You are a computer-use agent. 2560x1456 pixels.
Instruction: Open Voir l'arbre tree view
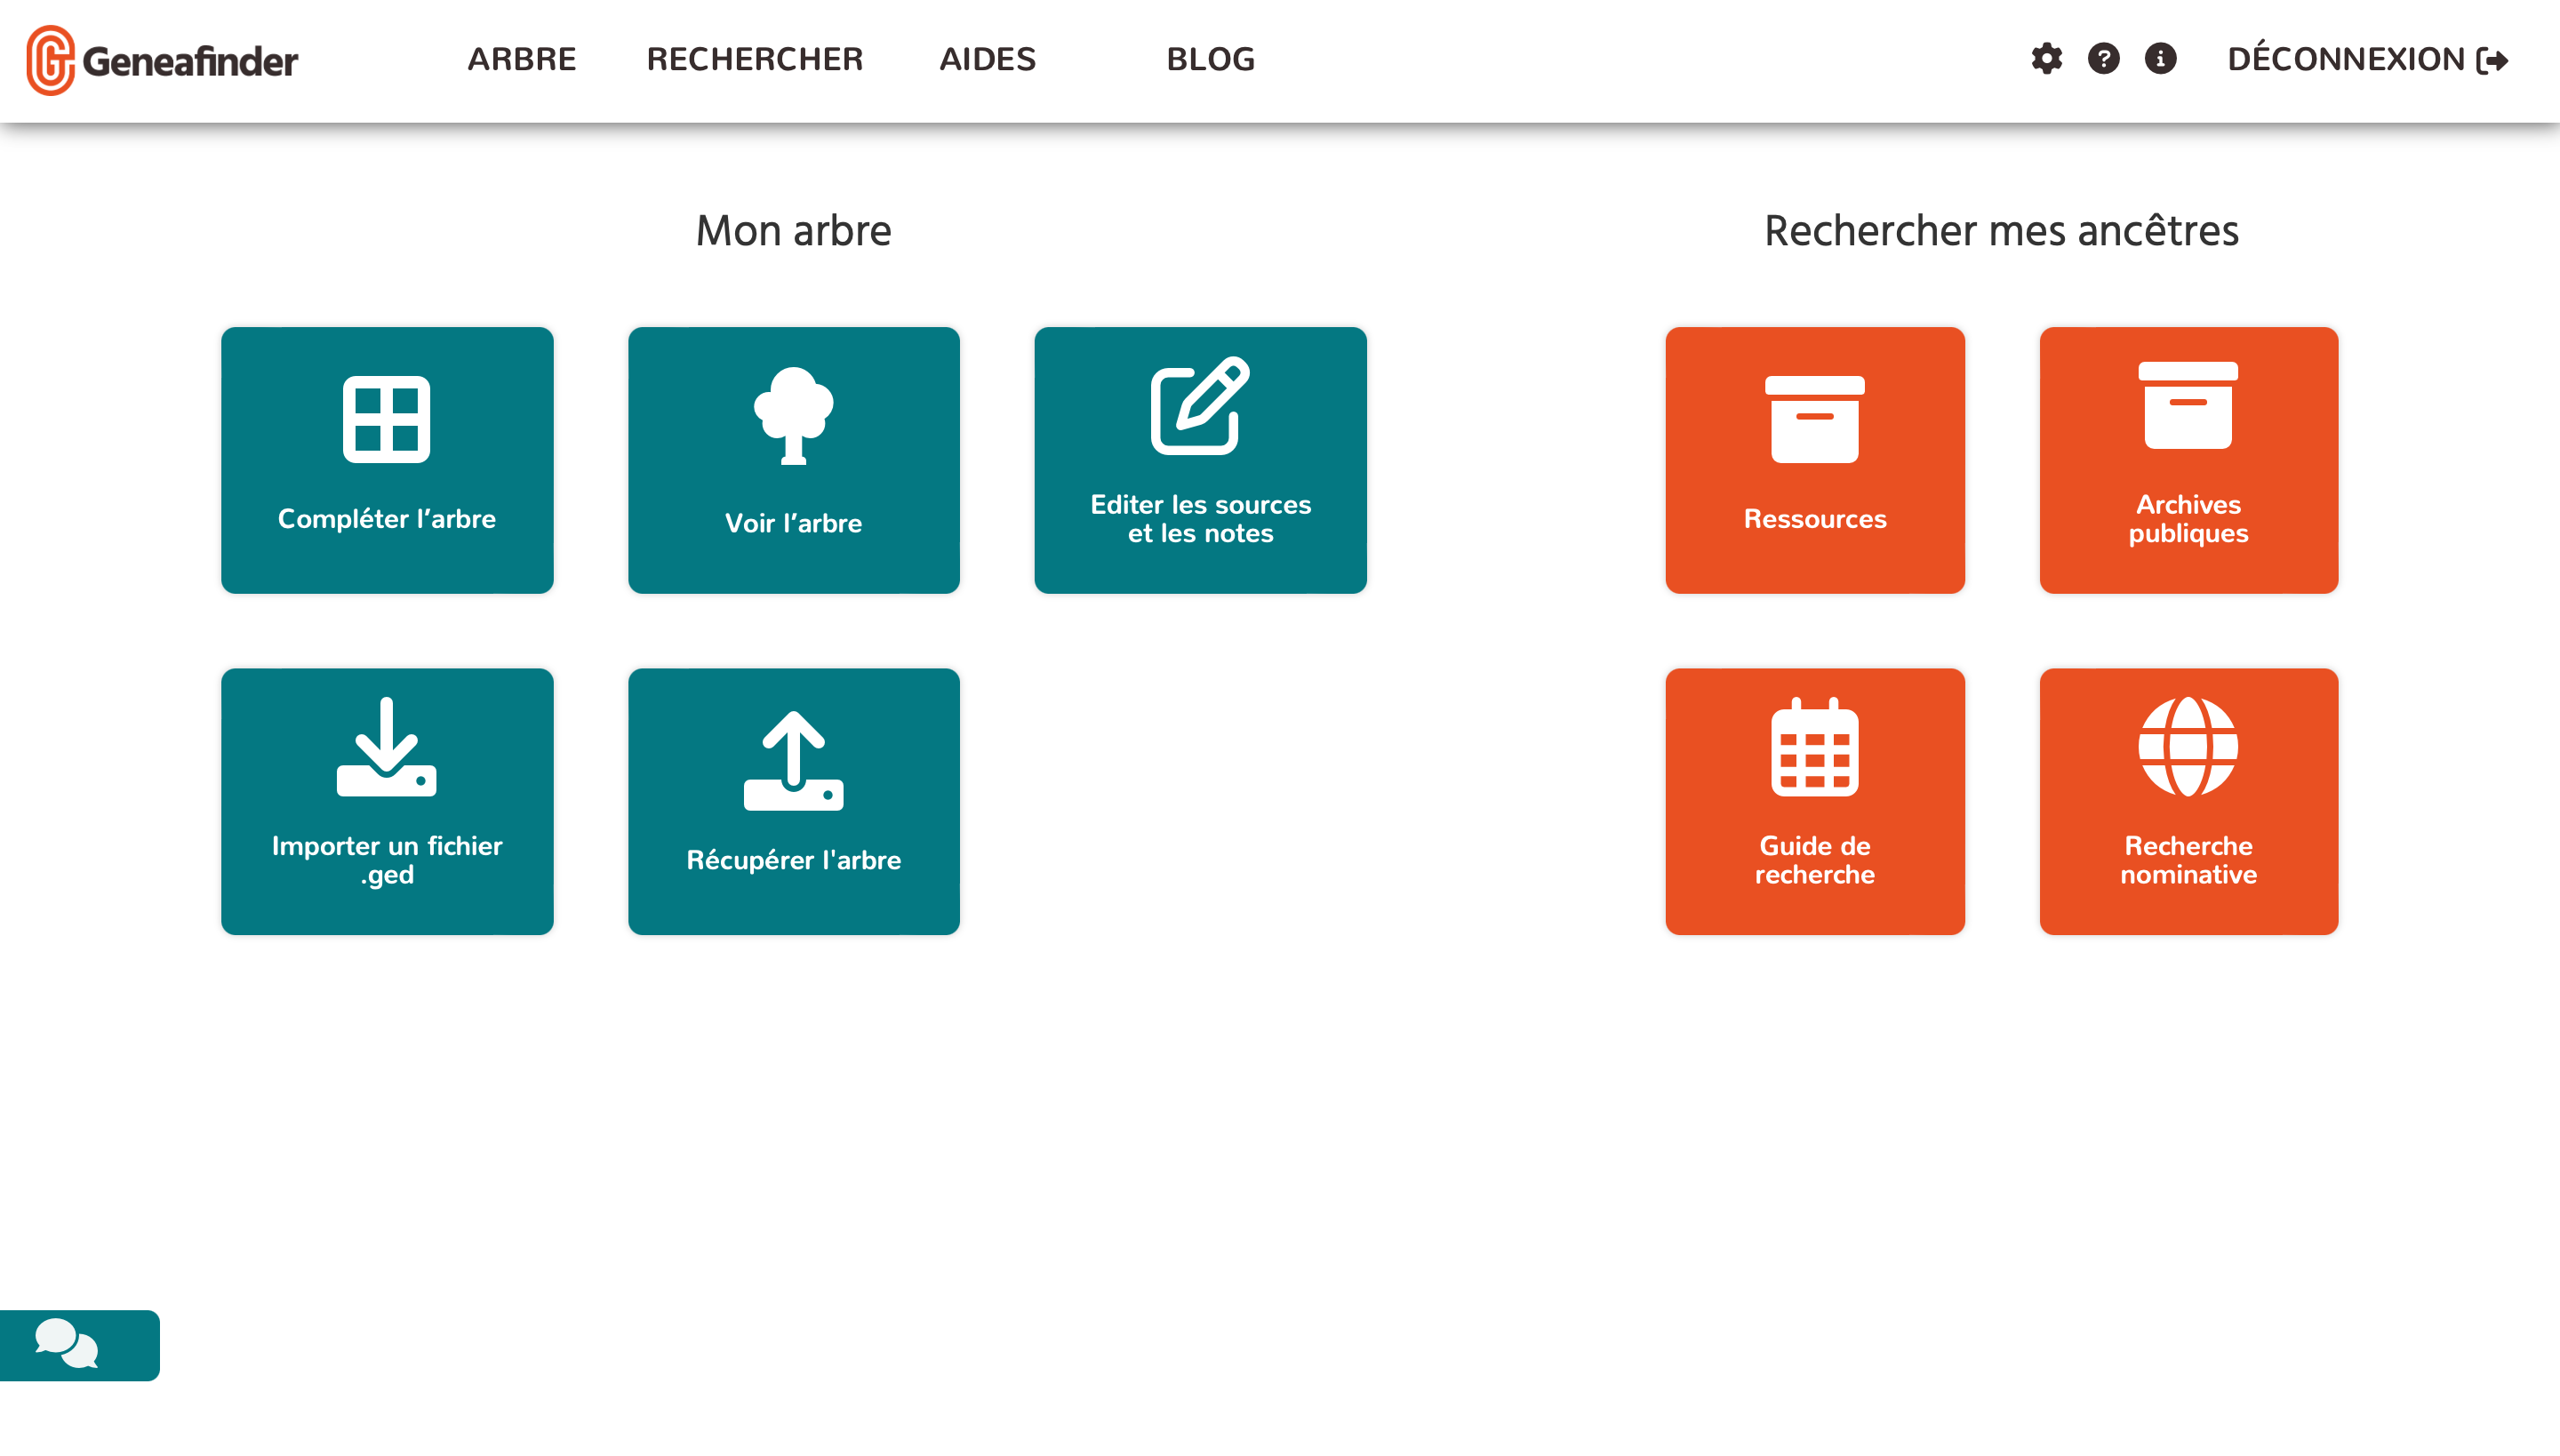(793, 459)
